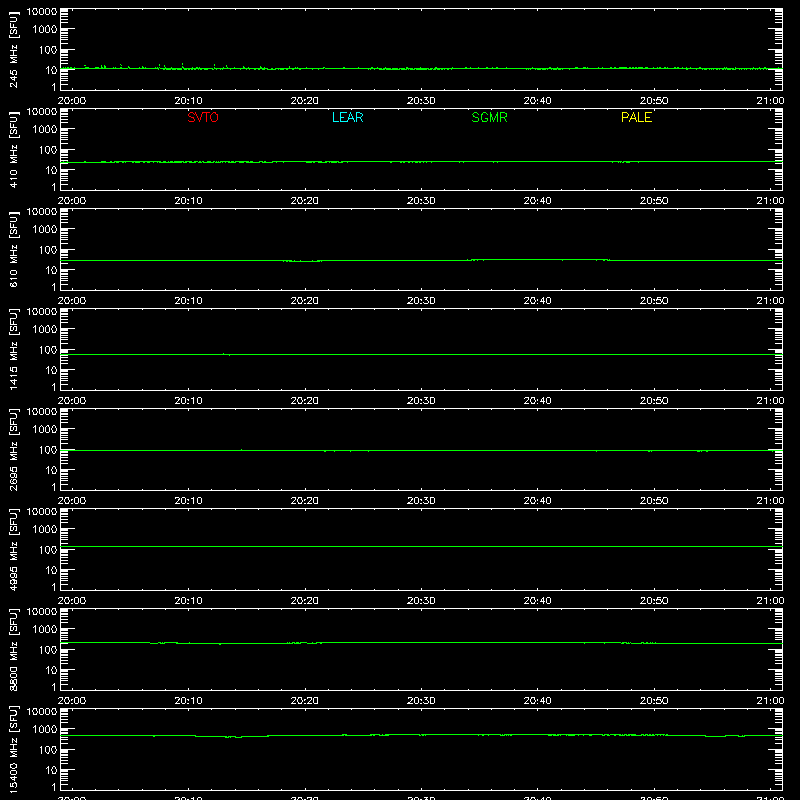
Task: Click the 10000 y-tick of the 8800 MHz plot
Action: pyautogui.click(x=42, y=612)
